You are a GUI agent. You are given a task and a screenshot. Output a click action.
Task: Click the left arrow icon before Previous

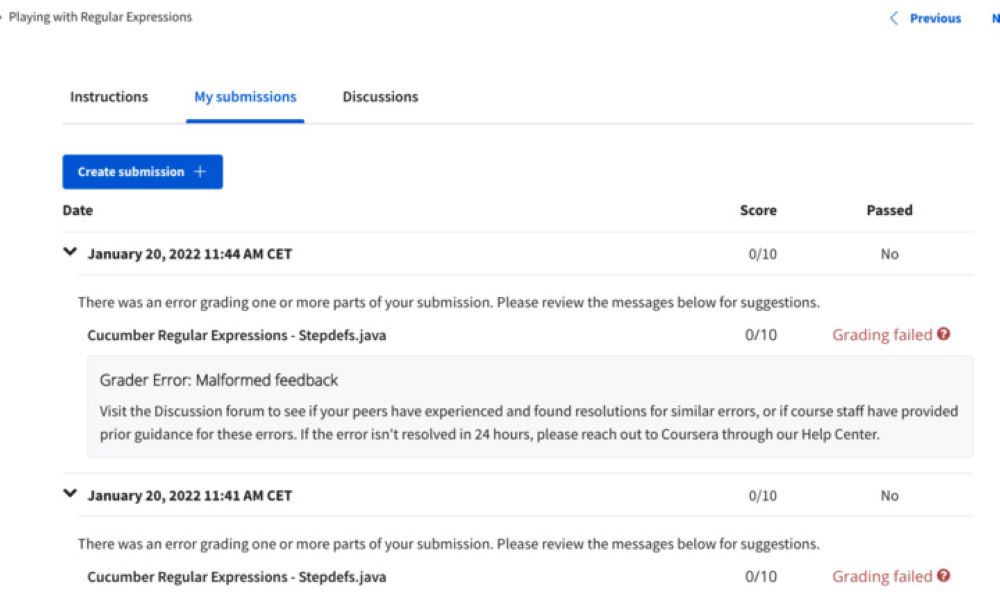(894, 18)
